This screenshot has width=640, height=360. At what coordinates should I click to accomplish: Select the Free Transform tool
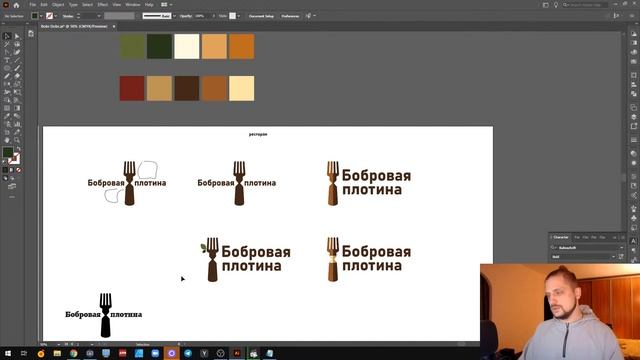[17, 92]
